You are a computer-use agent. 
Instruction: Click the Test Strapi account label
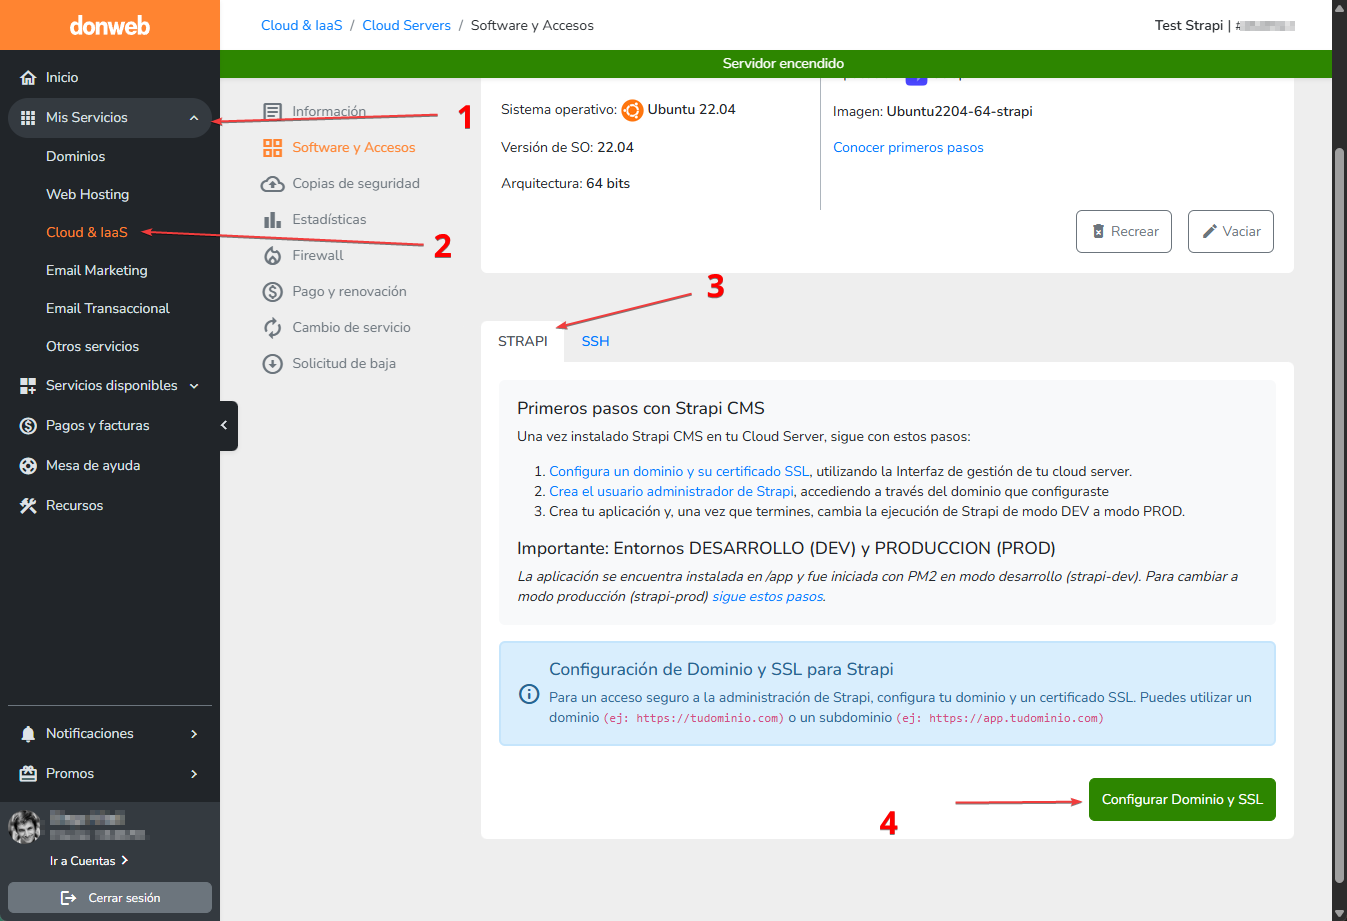pos(1189,25)
